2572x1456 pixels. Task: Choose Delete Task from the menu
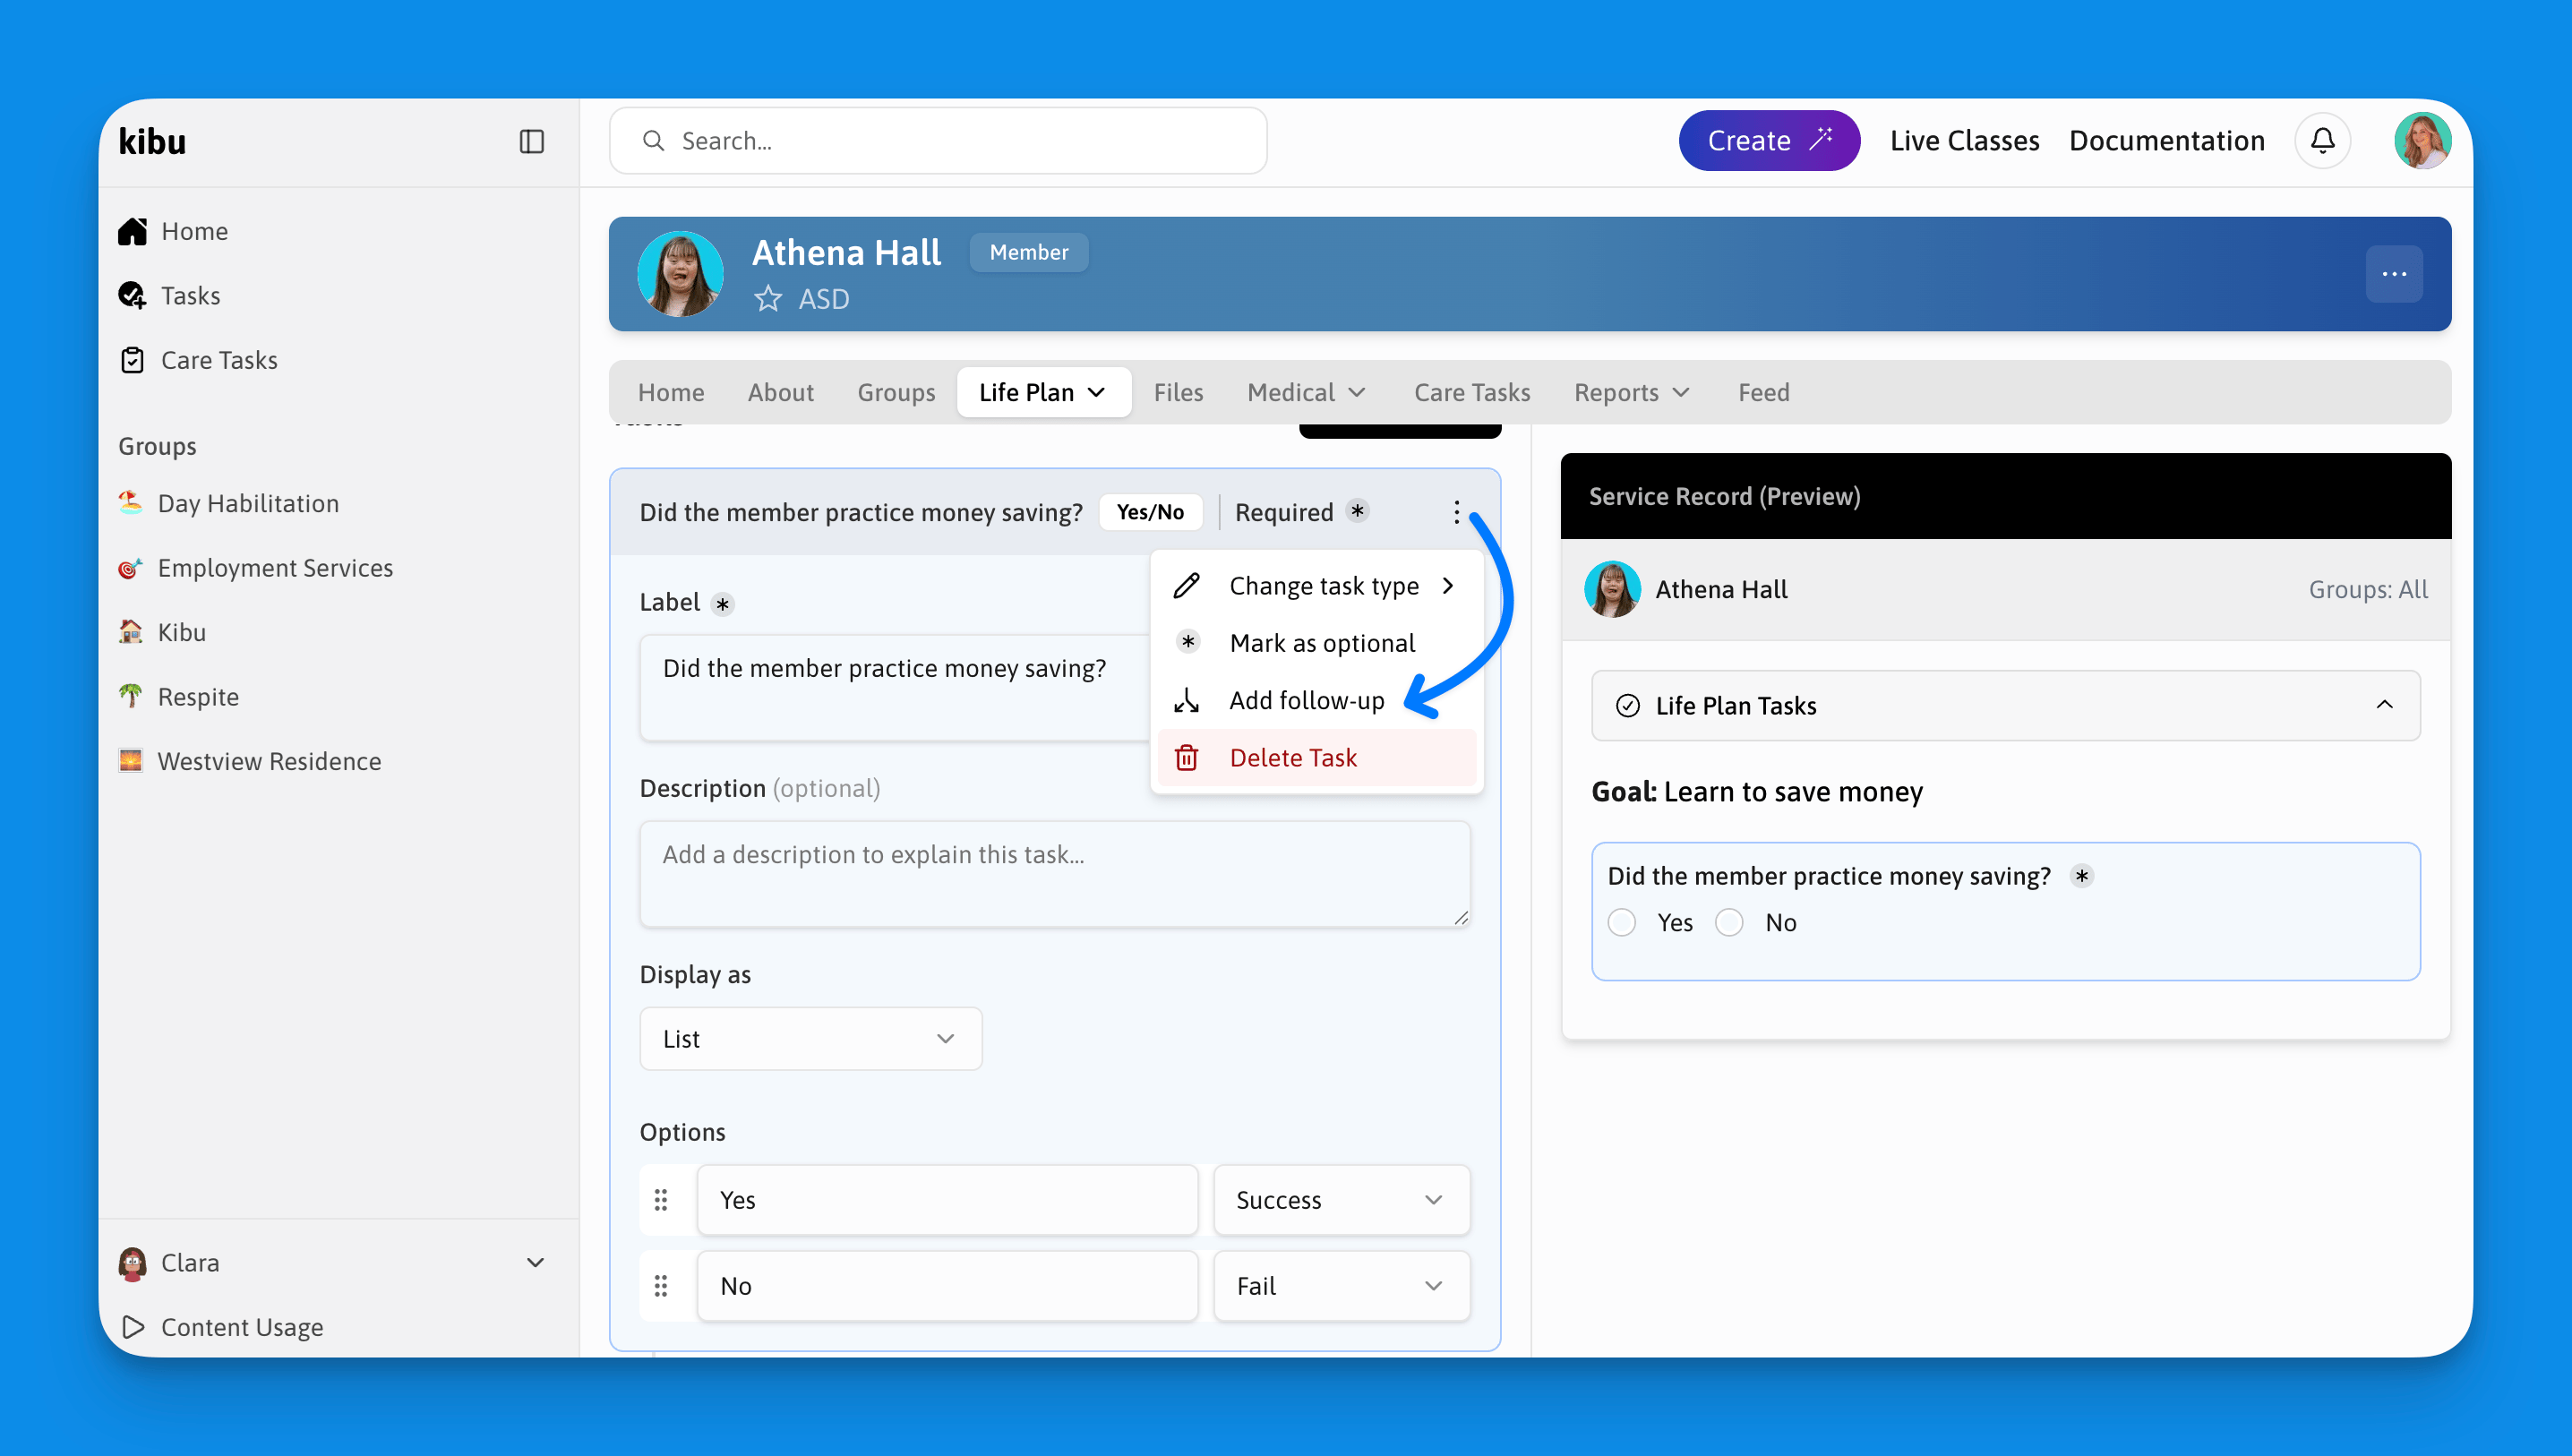point(1316,758)
